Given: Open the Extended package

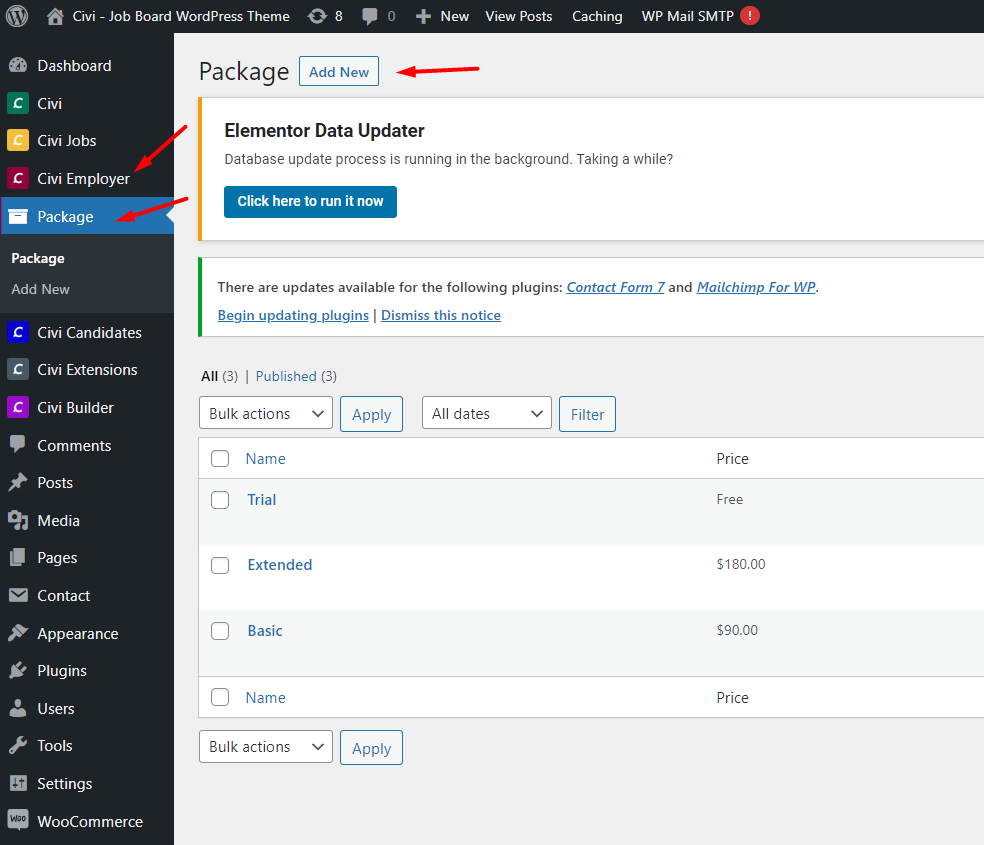Looking at the screenshot, I should [280, 565].
